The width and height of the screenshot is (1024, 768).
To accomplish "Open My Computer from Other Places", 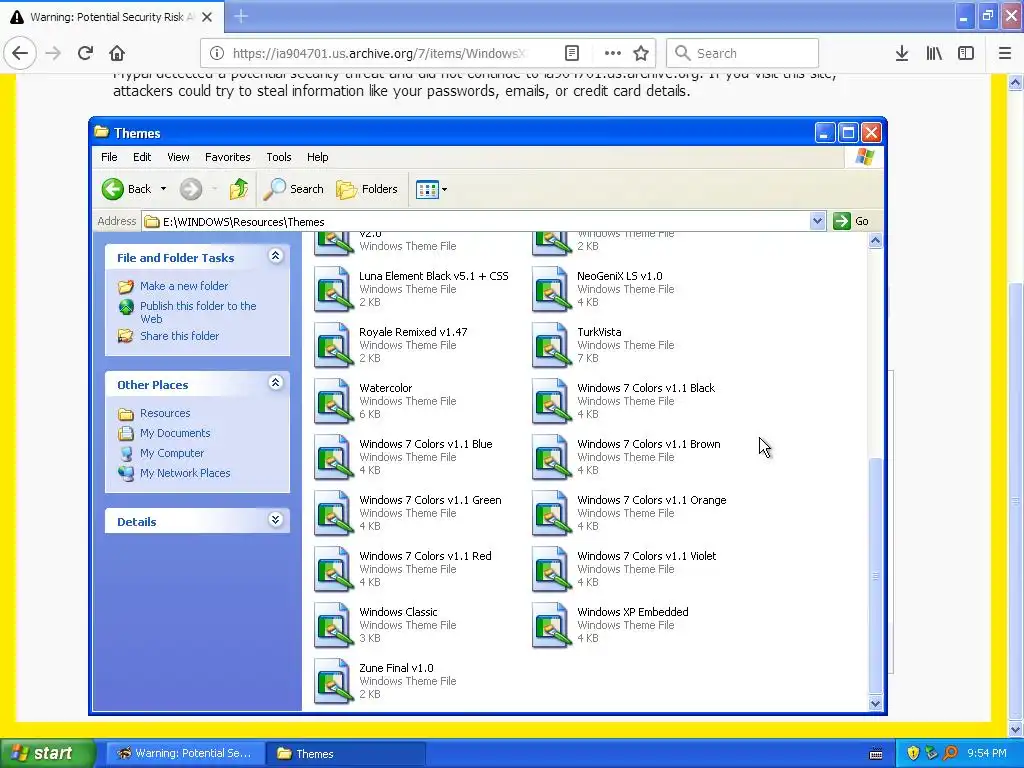I will pos(172,453).
